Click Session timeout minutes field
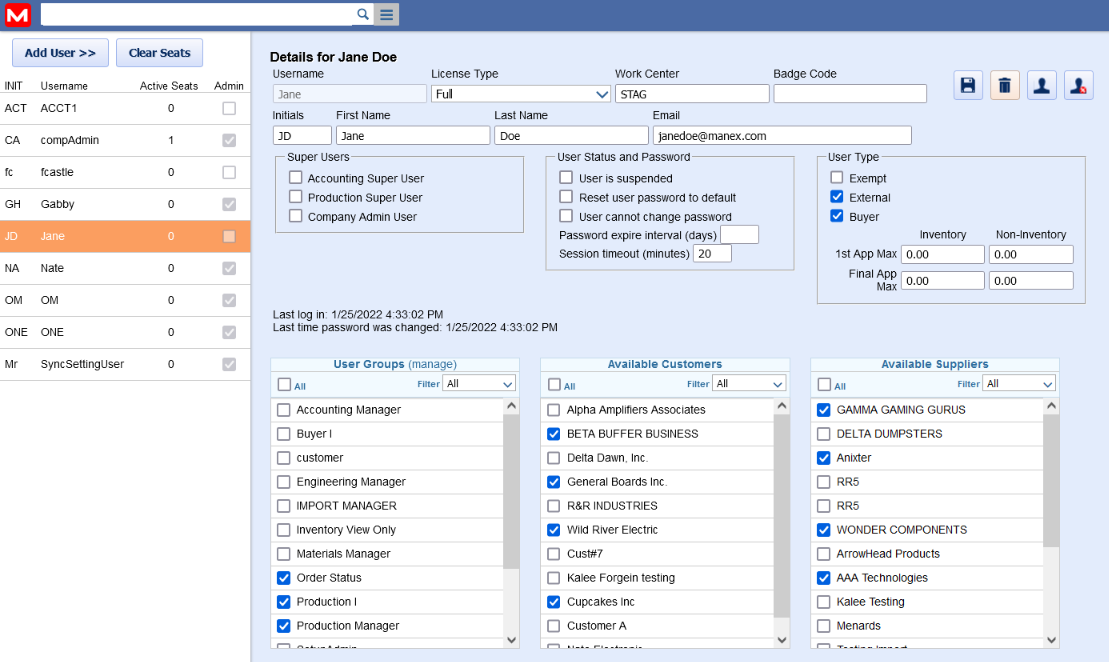1109x662 pixels. click(x=712, y=253)
